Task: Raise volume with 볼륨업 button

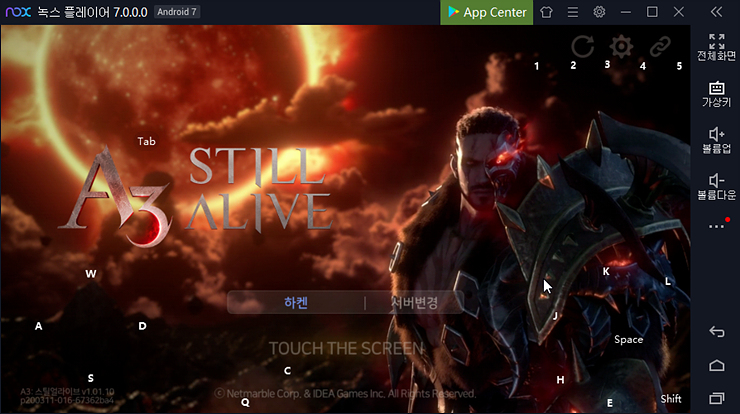Action: pos(716,141)
